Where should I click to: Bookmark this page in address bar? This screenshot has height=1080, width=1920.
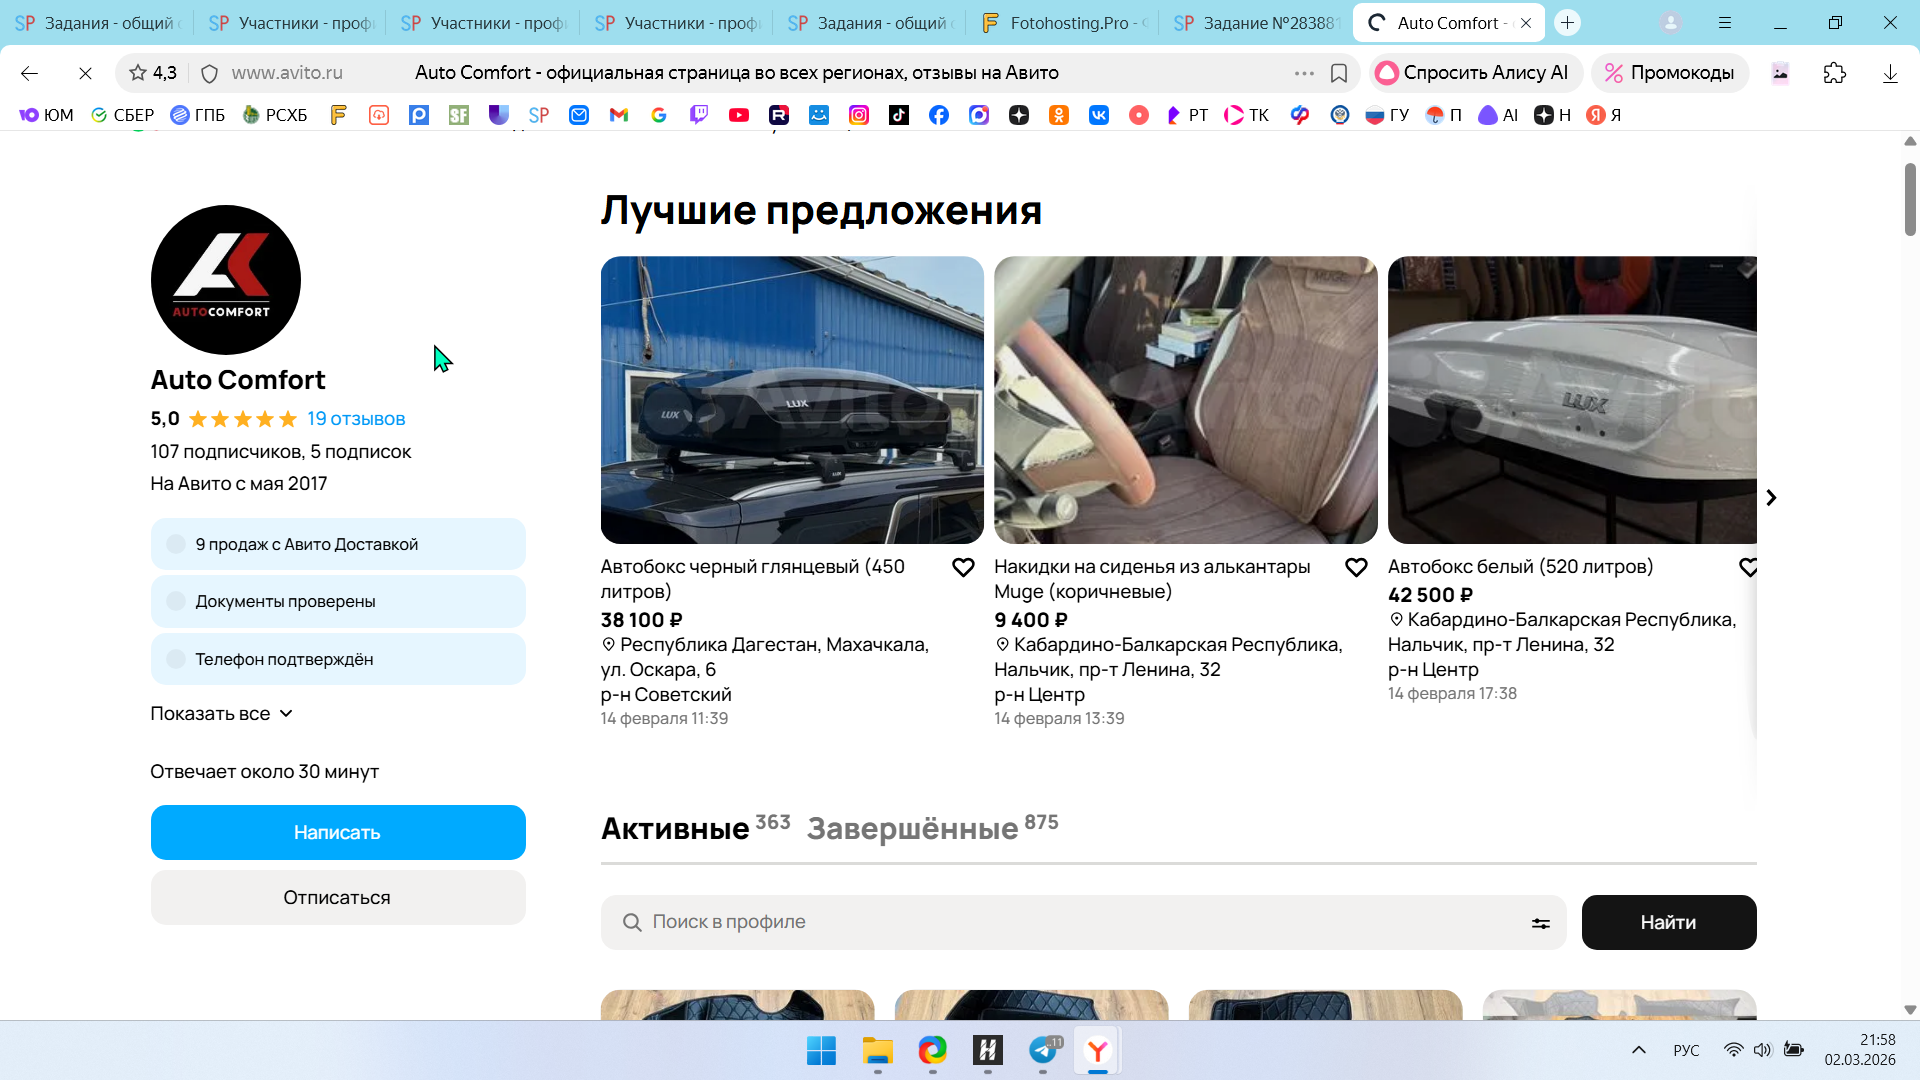click(1339, 73)
